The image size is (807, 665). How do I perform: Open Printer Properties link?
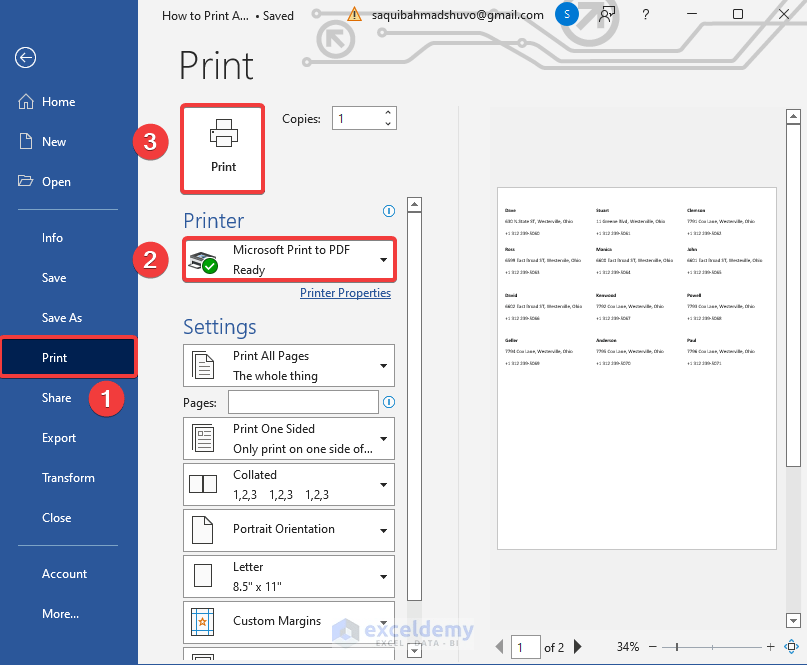tap(345, 293)
